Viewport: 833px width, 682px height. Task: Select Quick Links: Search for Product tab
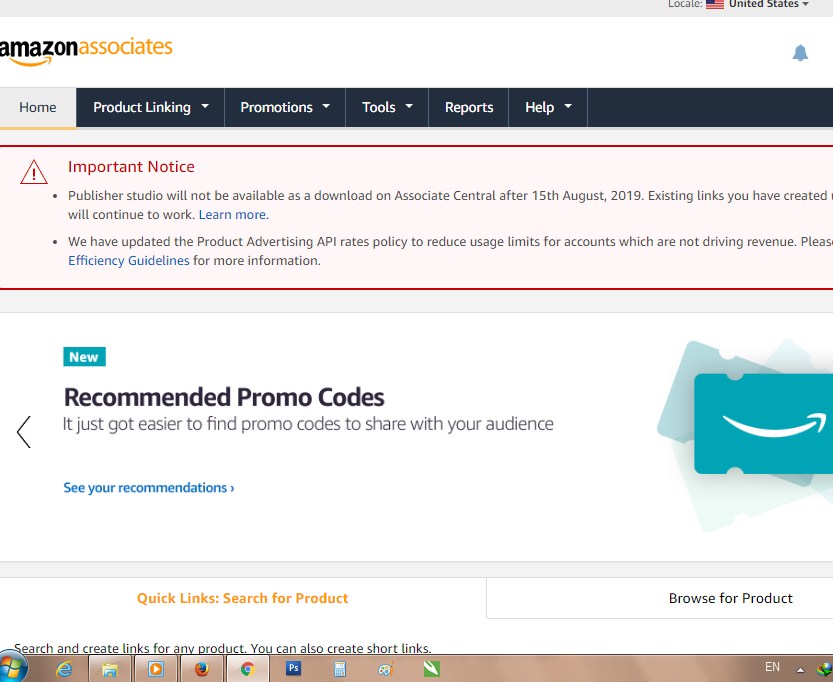pyautogui.click(x=242, y=598)
